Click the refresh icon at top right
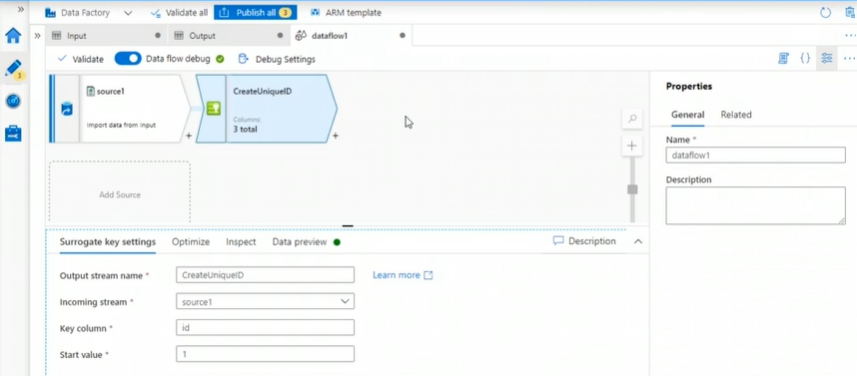857x376 pixels. 825,13
